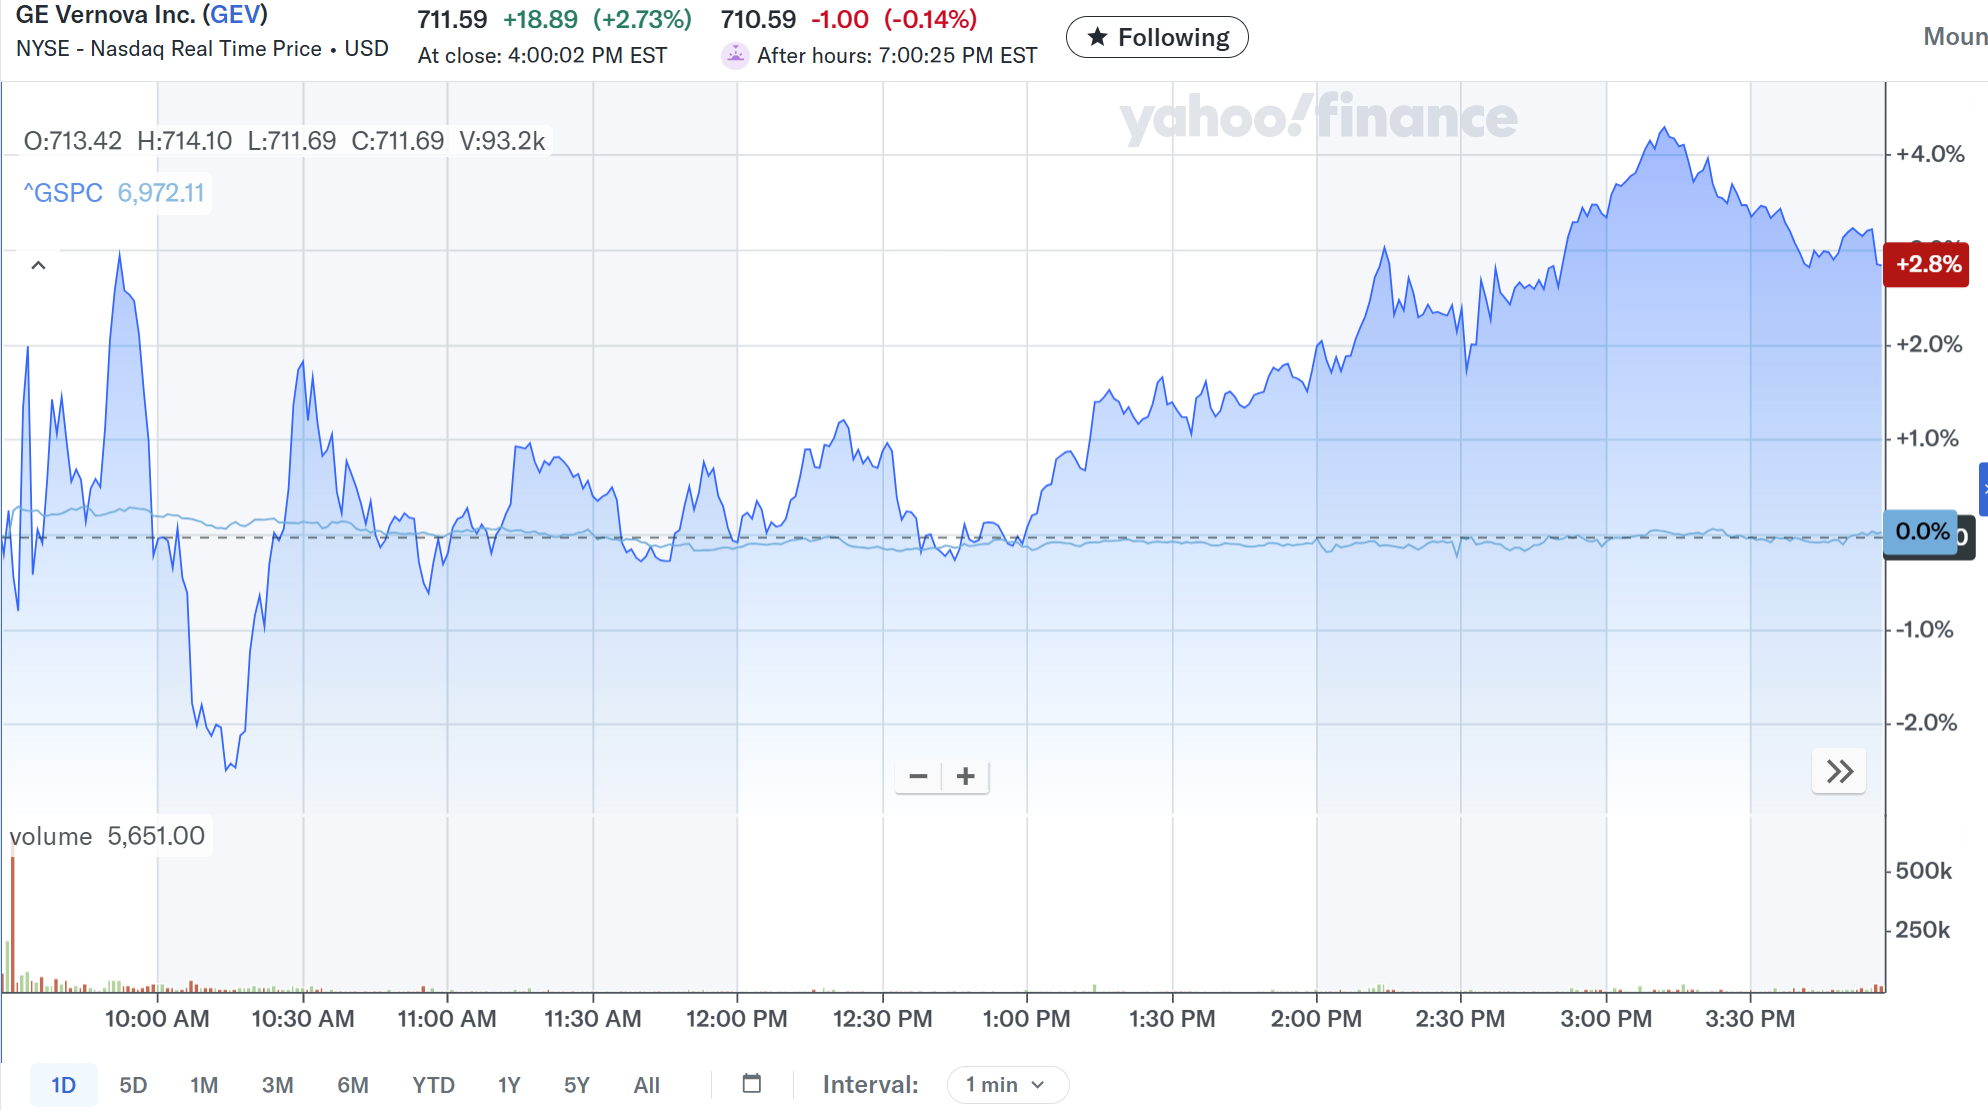Click the star icon on Following

[x=1097, y=37]
